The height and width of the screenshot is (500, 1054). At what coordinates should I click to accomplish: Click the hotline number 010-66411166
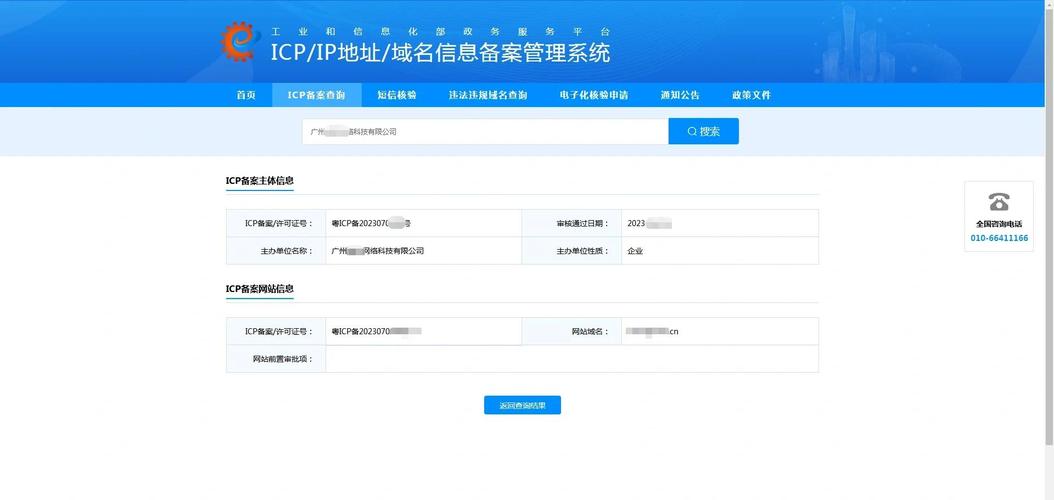point(998,238)
